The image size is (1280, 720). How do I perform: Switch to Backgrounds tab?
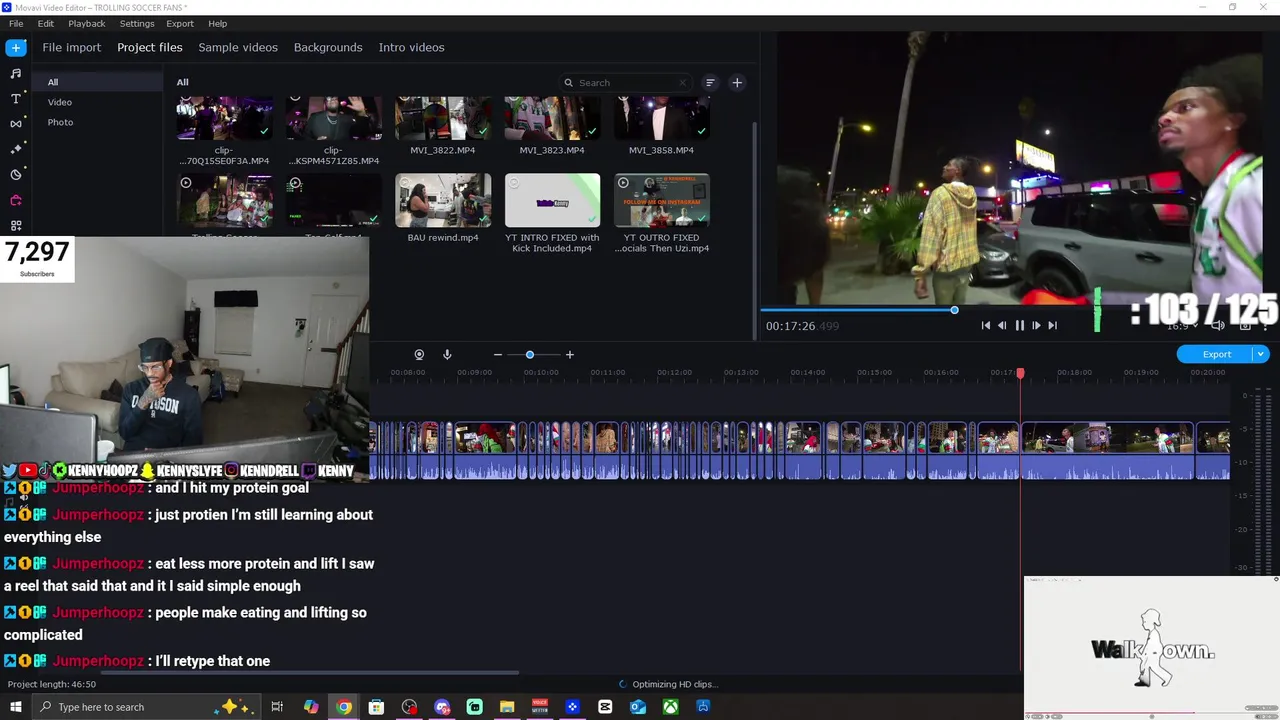point(328,47)
